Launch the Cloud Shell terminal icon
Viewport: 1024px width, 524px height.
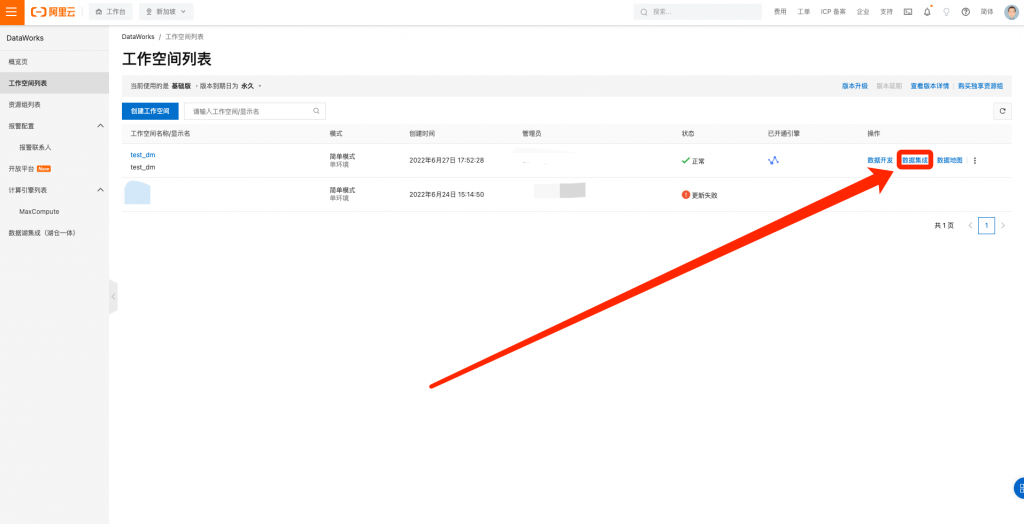[908, 12]
